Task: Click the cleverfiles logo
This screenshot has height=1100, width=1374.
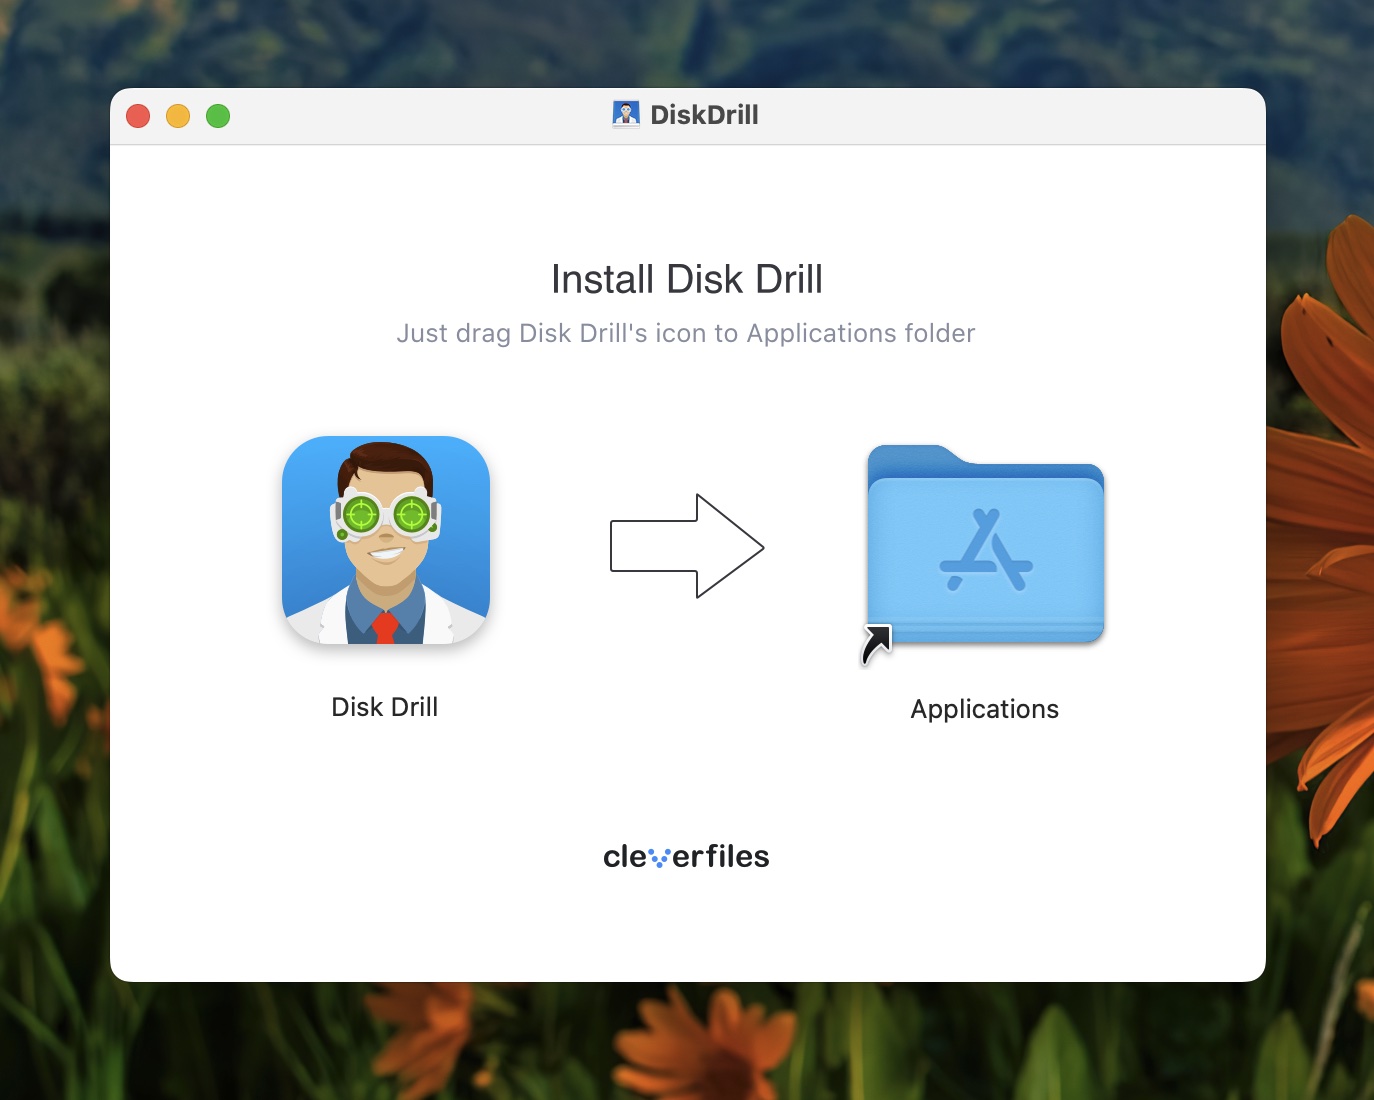Action: click(x=686, y=856)
